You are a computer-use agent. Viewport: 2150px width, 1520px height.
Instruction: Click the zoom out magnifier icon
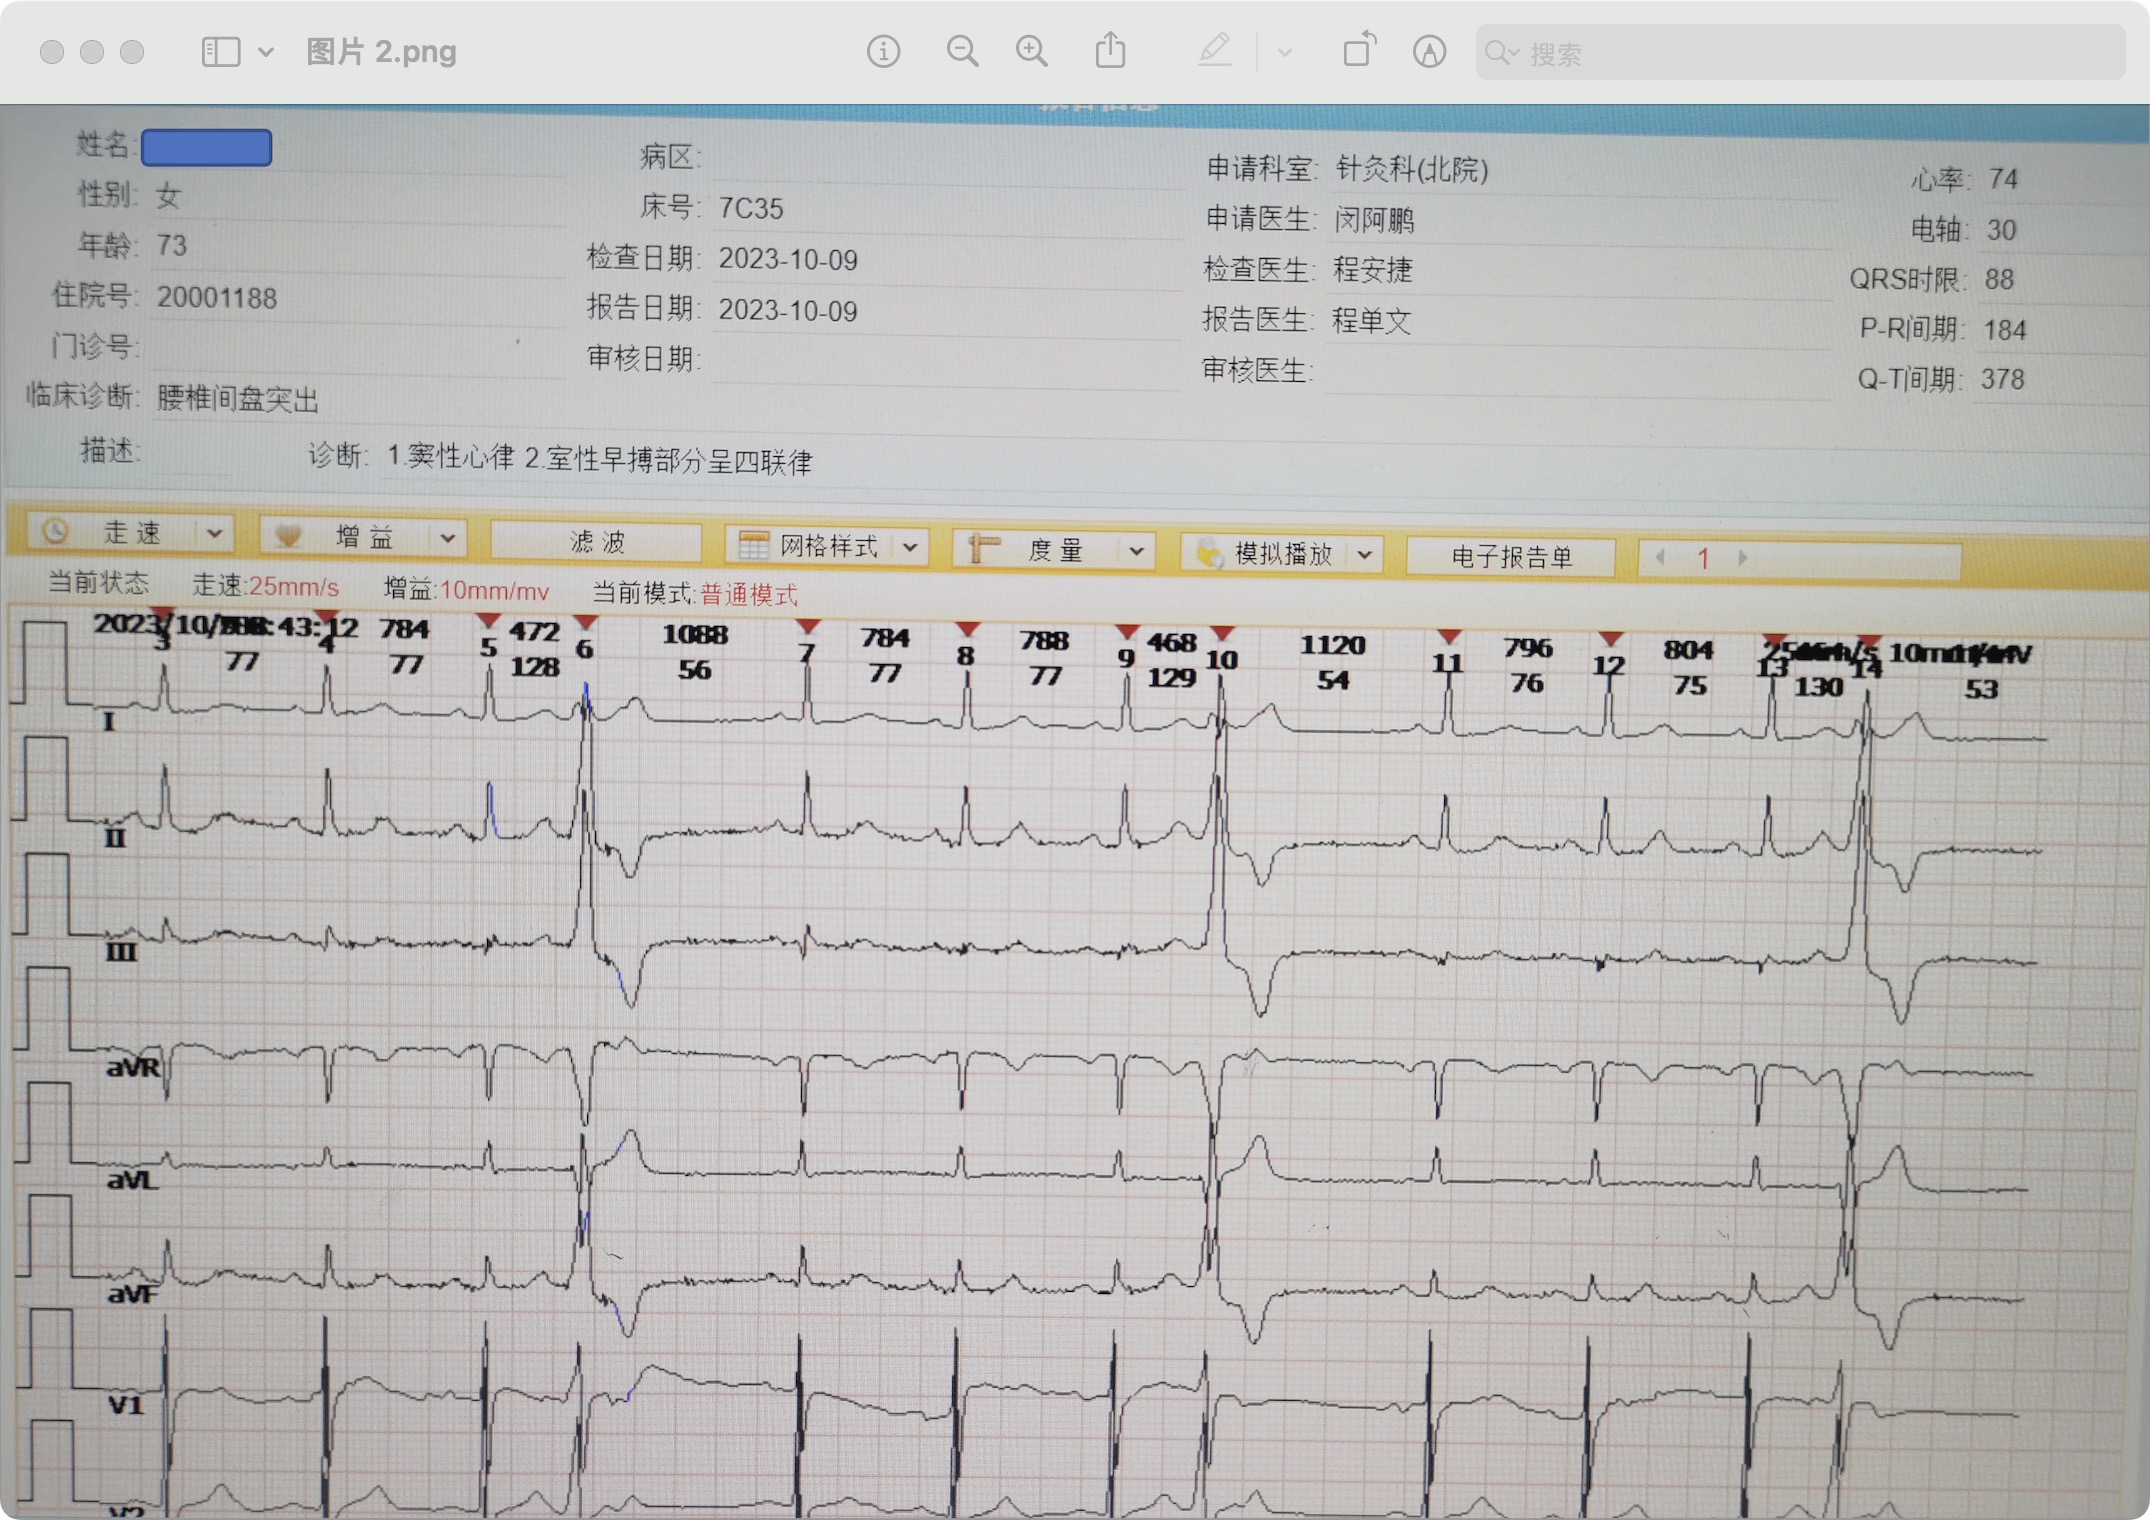(962, 51)
